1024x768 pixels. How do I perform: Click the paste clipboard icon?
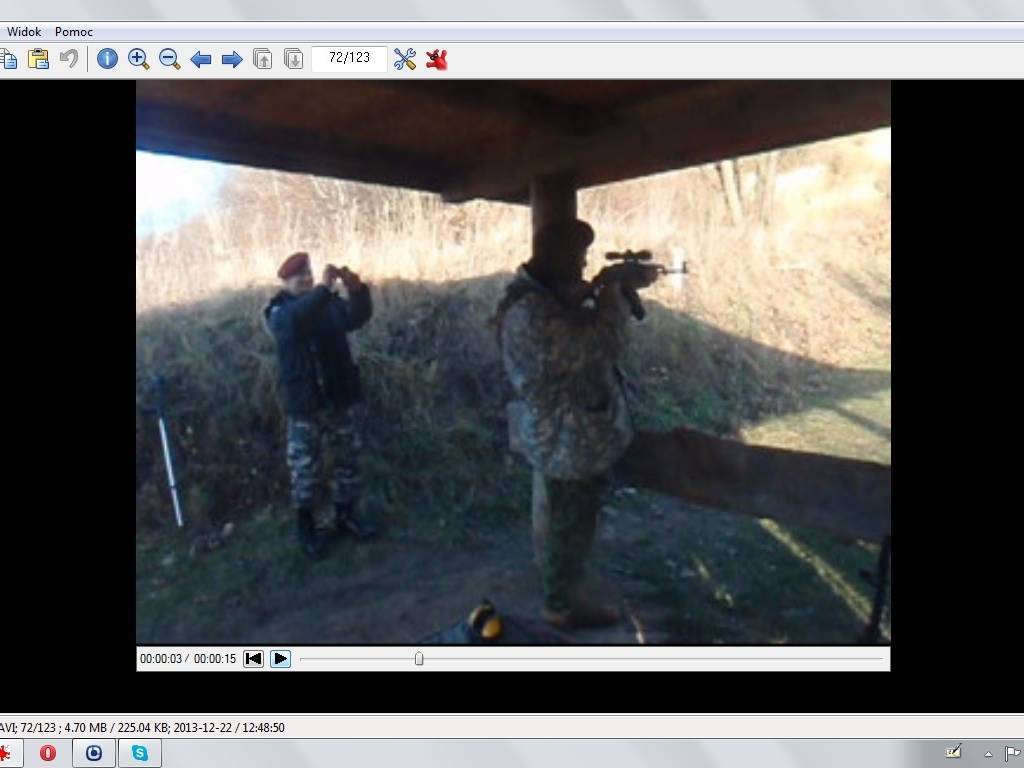click(38, 59)
